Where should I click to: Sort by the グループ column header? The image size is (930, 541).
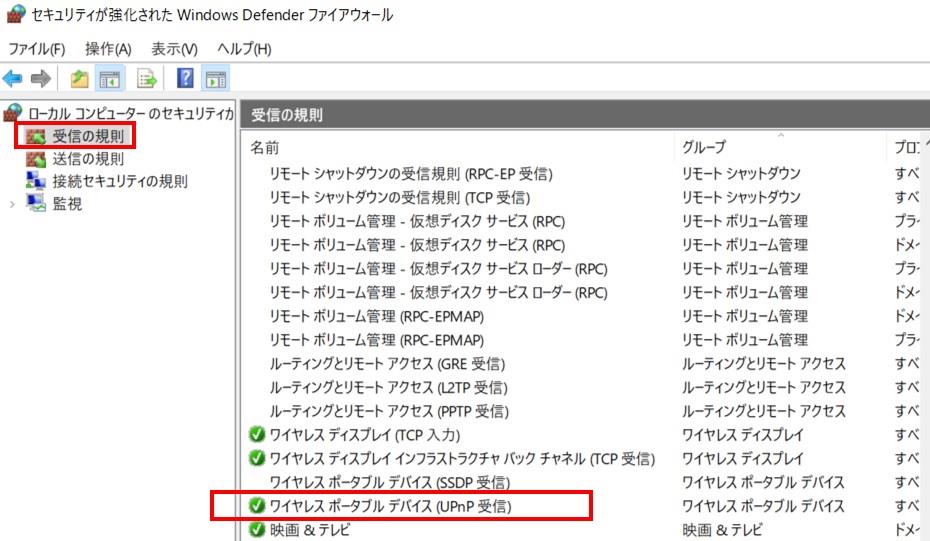click(x=704, y=147)
